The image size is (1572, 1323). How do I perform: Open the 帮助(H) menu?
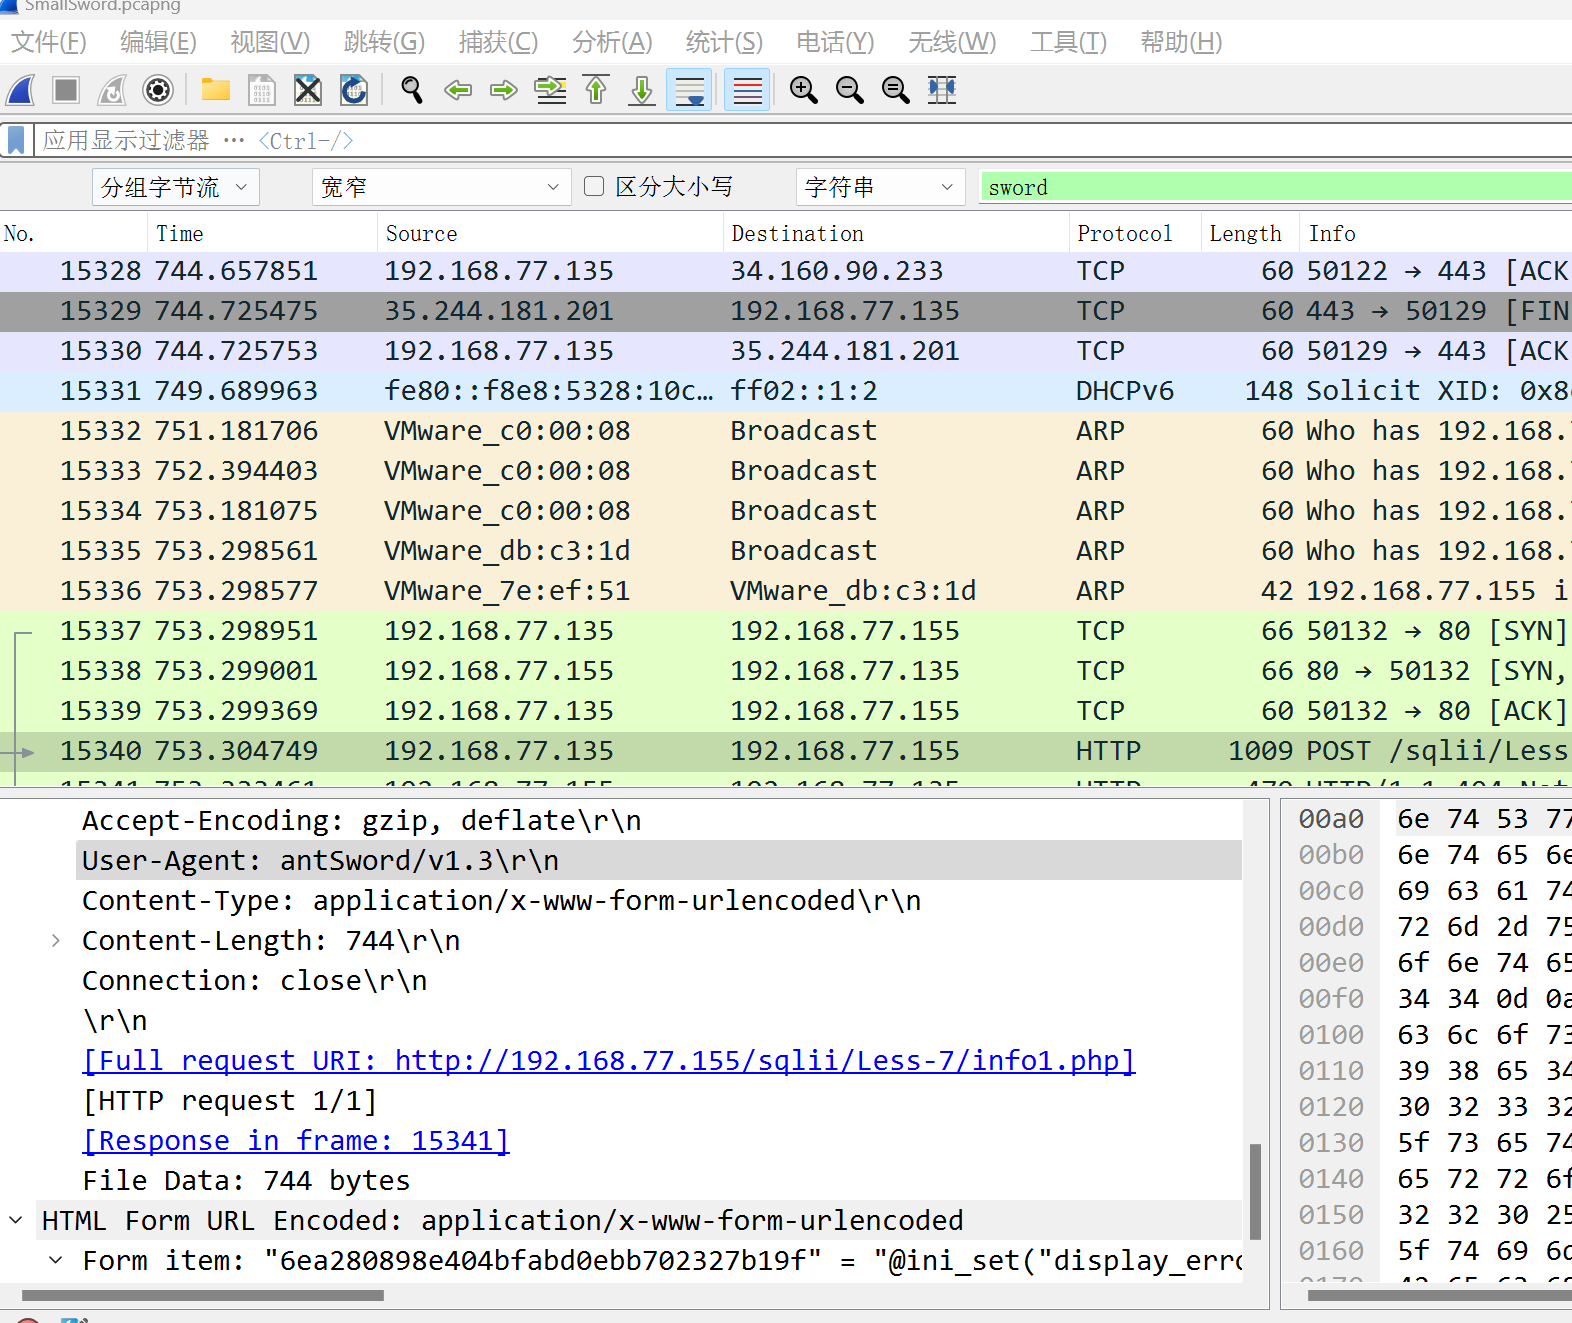coord(1181,42)
